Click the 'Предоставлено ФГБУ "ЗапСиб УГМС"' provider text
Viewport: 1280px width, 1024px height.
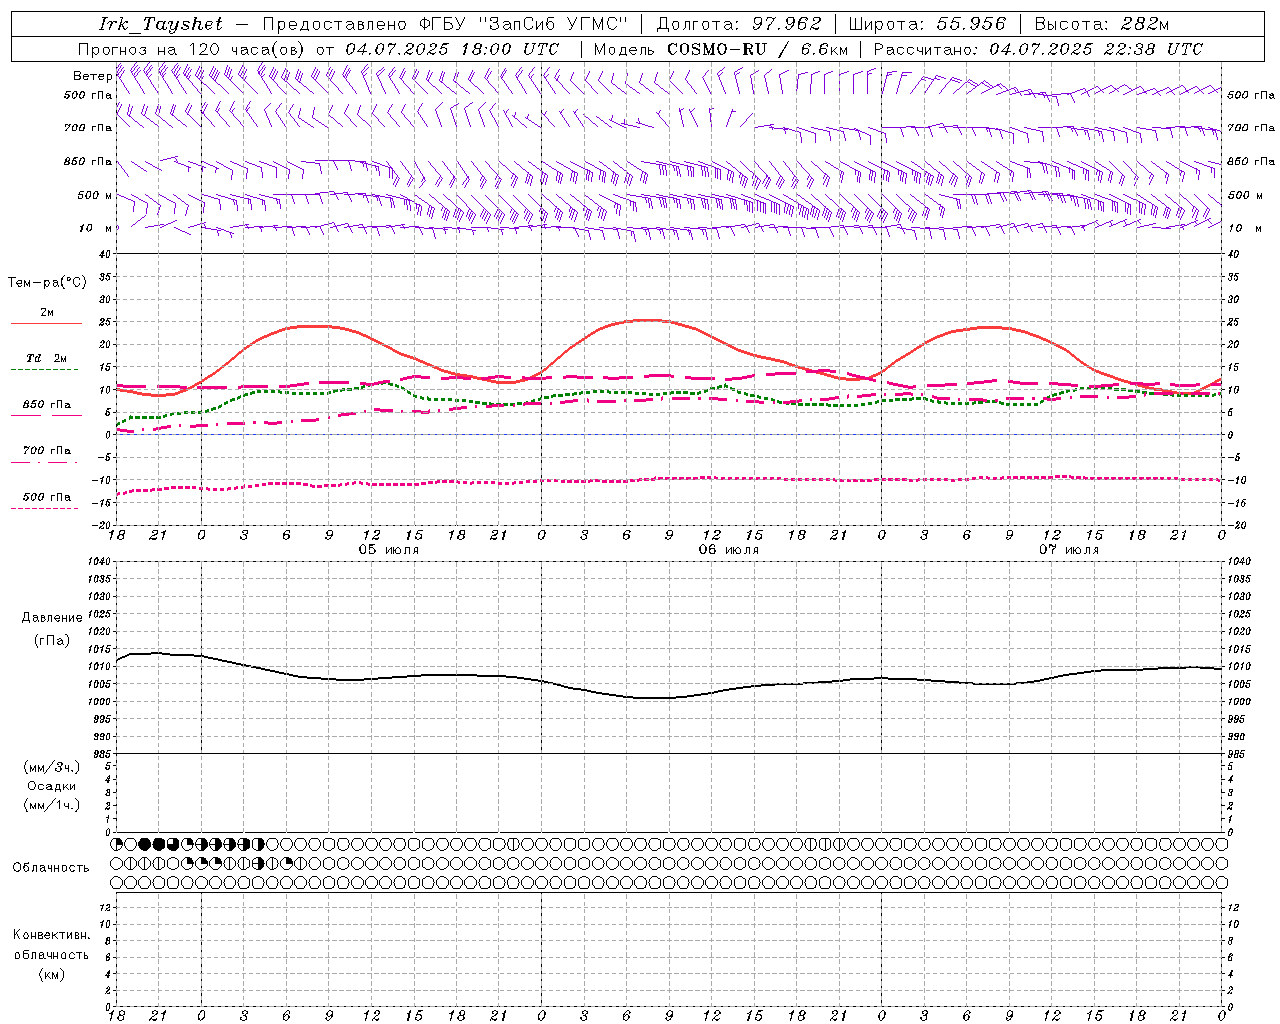pos(445,24)
